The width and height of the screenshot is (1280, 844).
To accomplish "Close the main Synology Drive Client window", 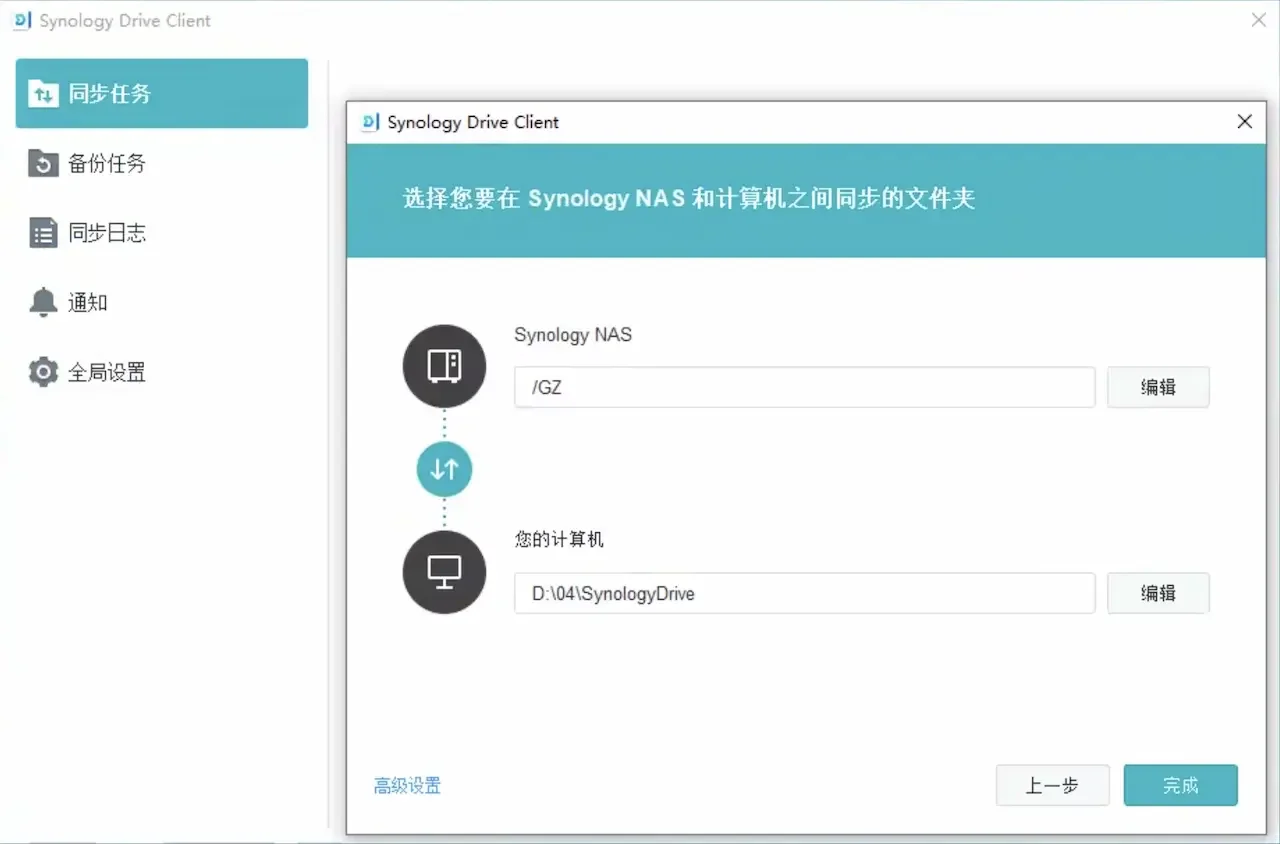I will 1259,20.
